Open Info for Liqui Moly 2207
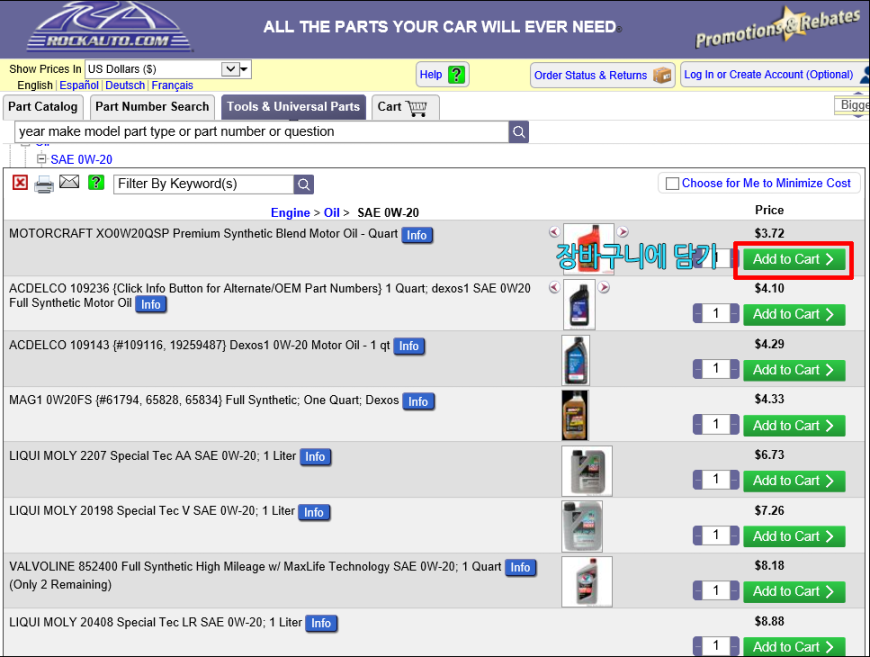 click(x=315, y=457)
